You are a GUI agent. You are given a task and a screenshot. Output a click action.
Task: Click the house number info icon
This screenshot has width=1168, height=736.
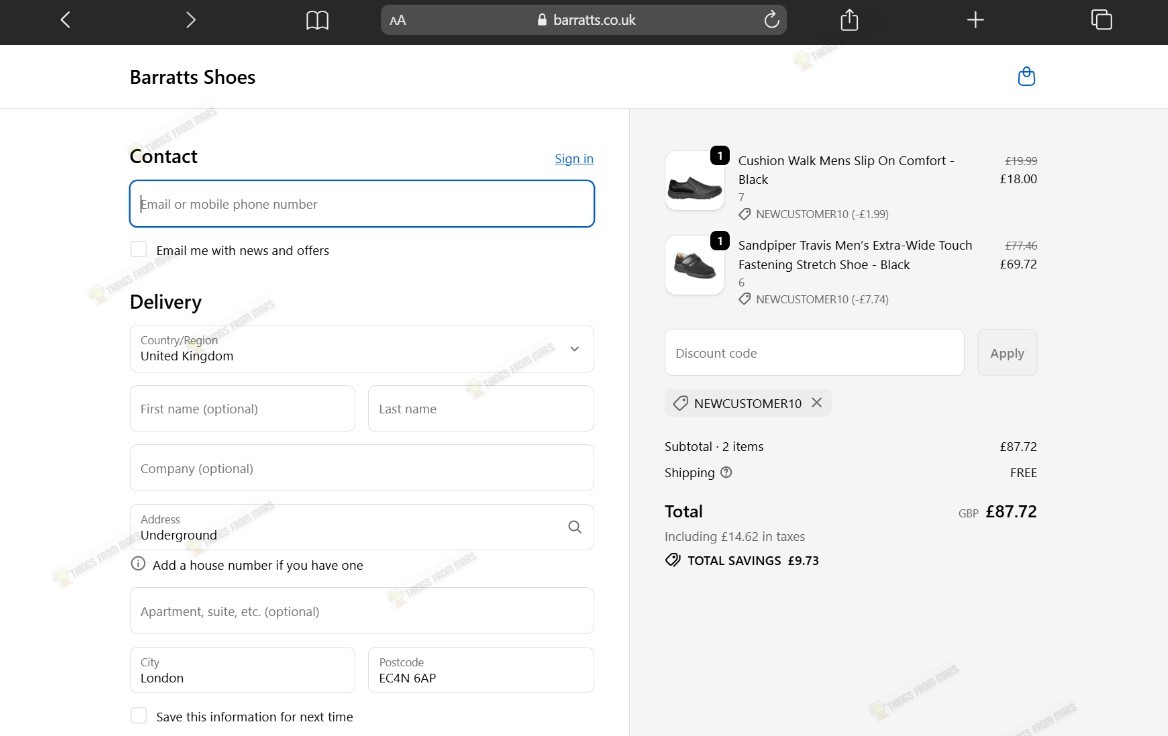click(x=138, y=564)
